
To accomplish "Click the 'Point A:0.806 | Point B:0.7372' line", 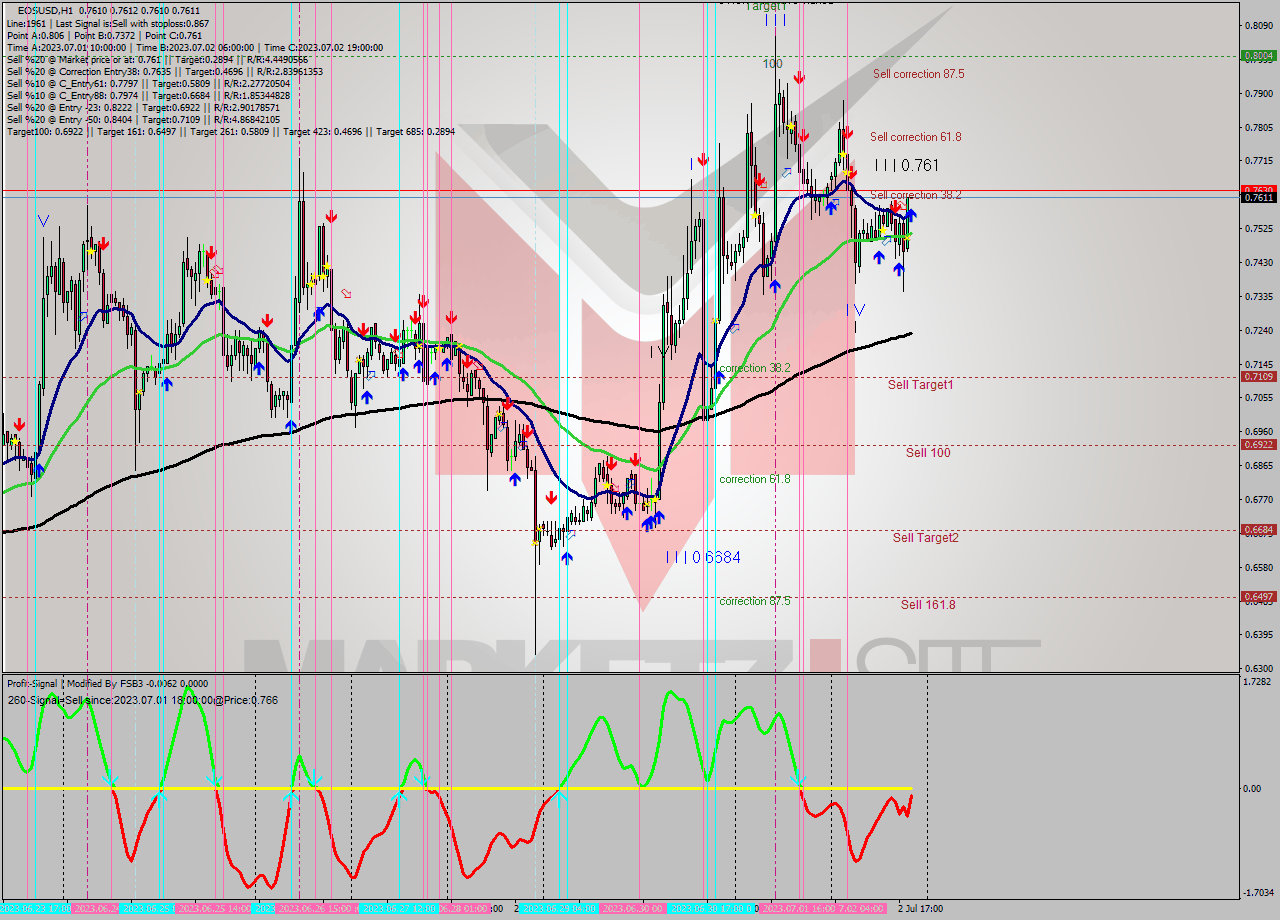I will 106,35.
